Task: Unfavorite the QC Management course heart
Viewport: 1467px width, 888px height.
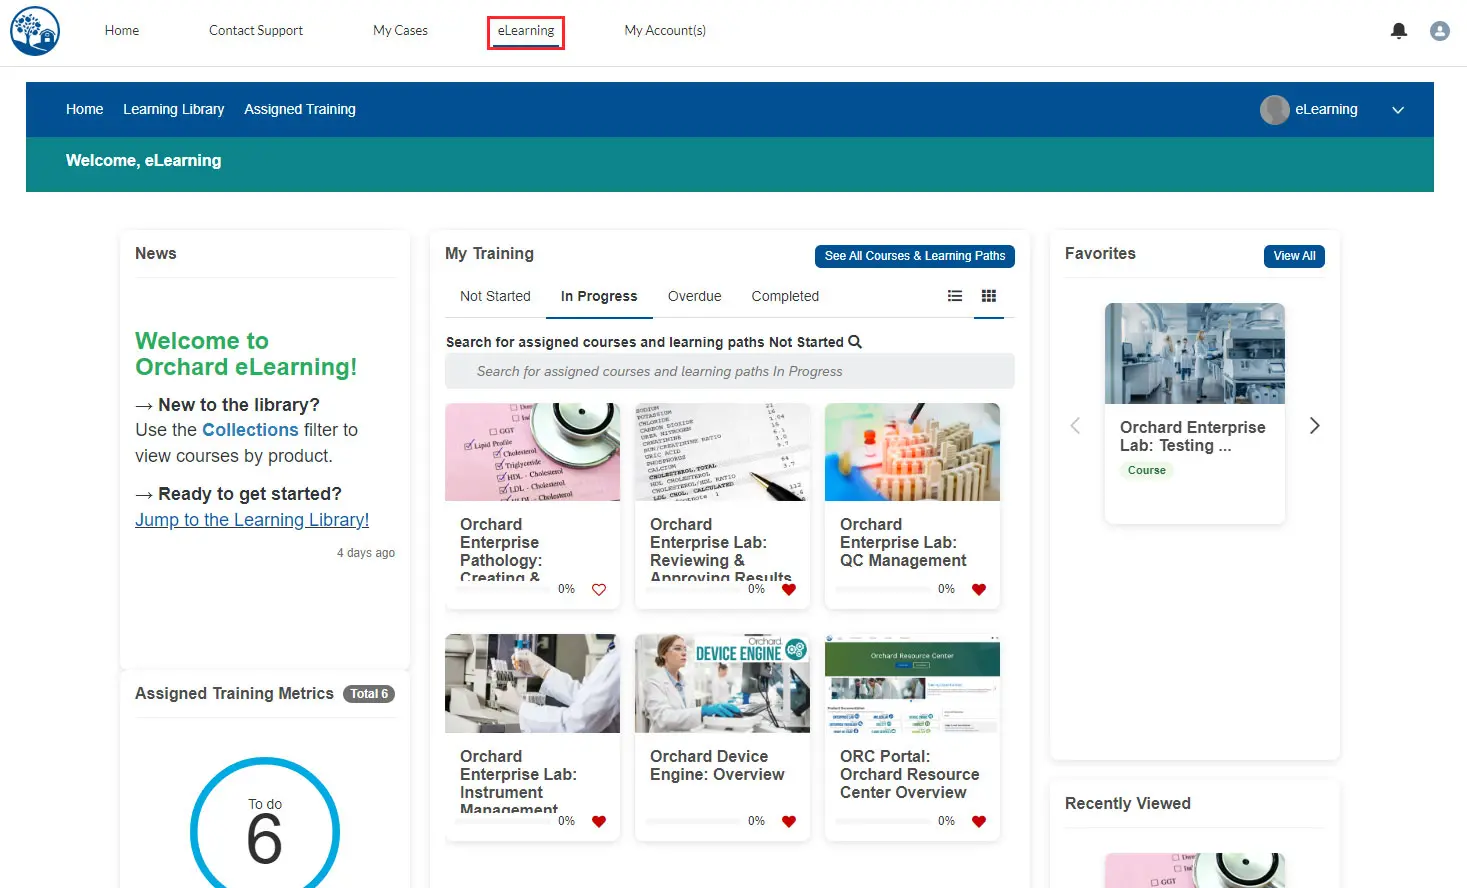Action: point(979,590)
